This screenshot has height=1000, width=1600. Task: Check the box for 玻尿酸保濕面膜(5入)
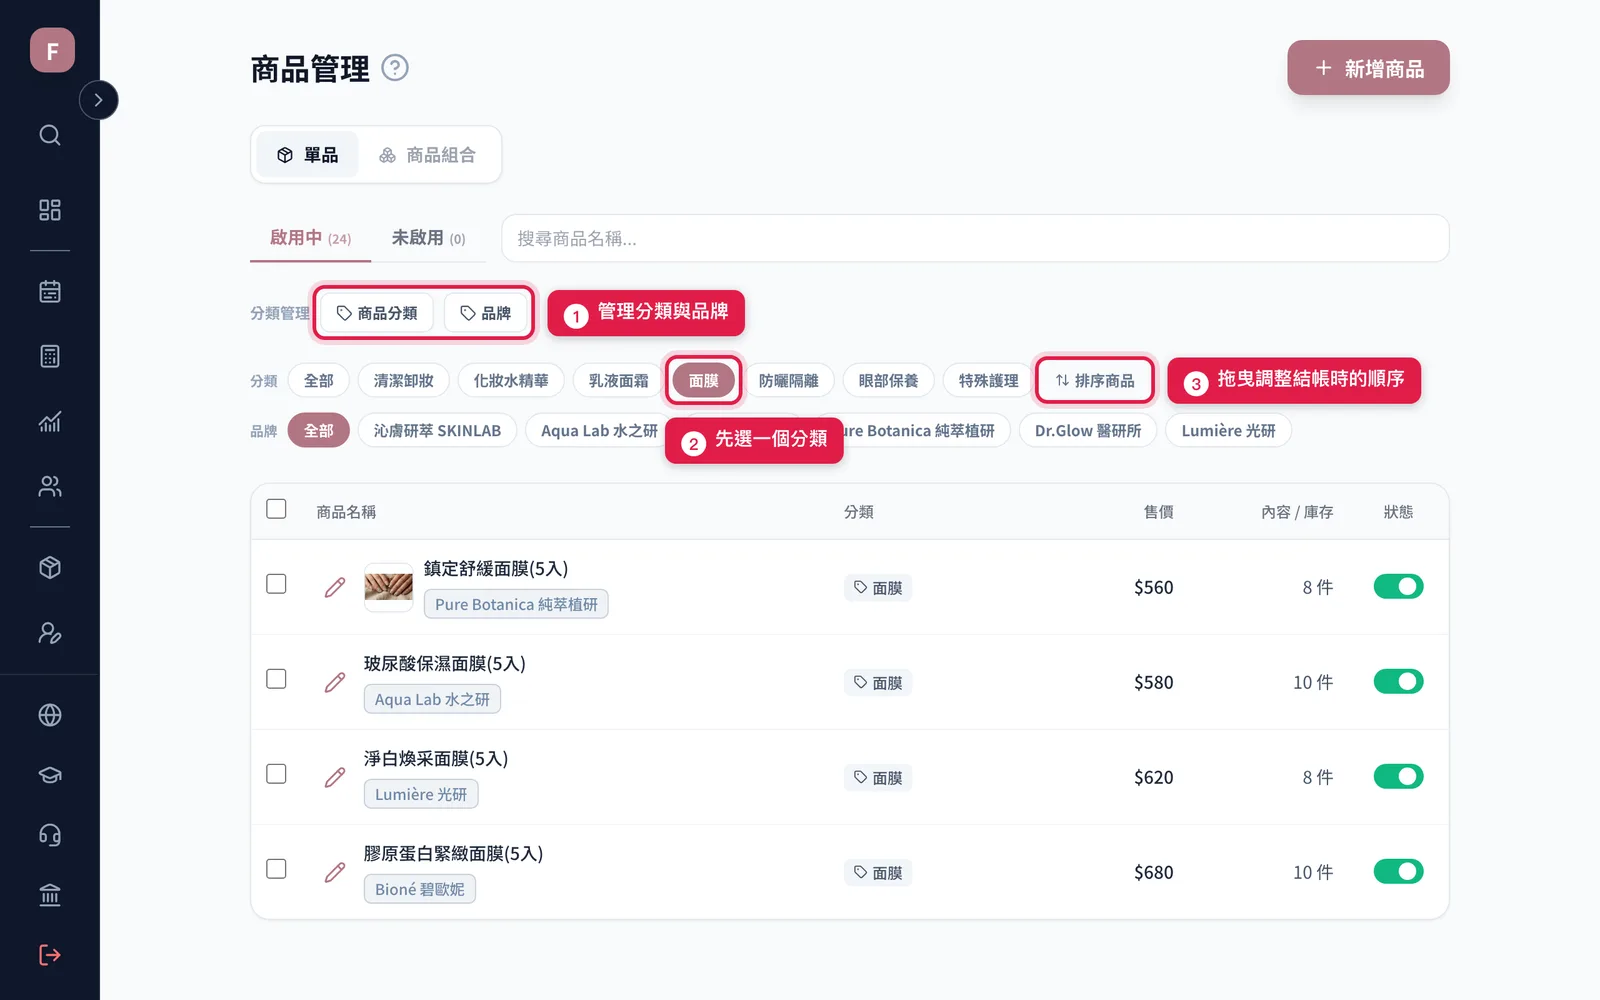[277, 679]
